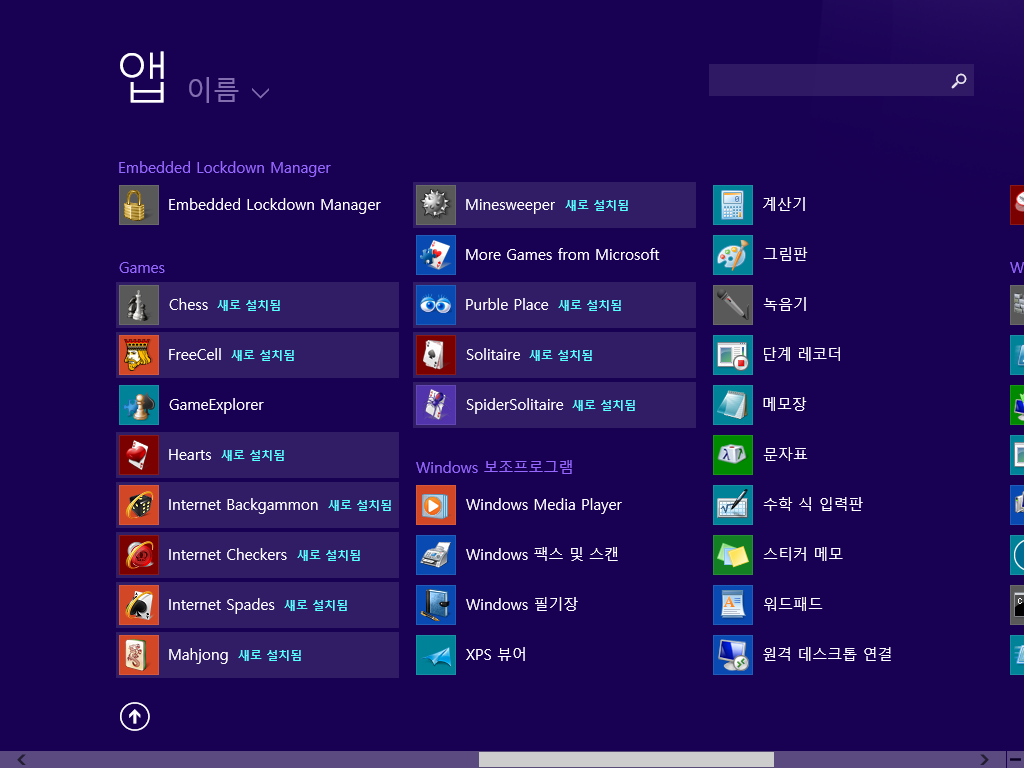The image size is (1024, 768).
Task: Start Hearts from its icon
Action: 138,455
